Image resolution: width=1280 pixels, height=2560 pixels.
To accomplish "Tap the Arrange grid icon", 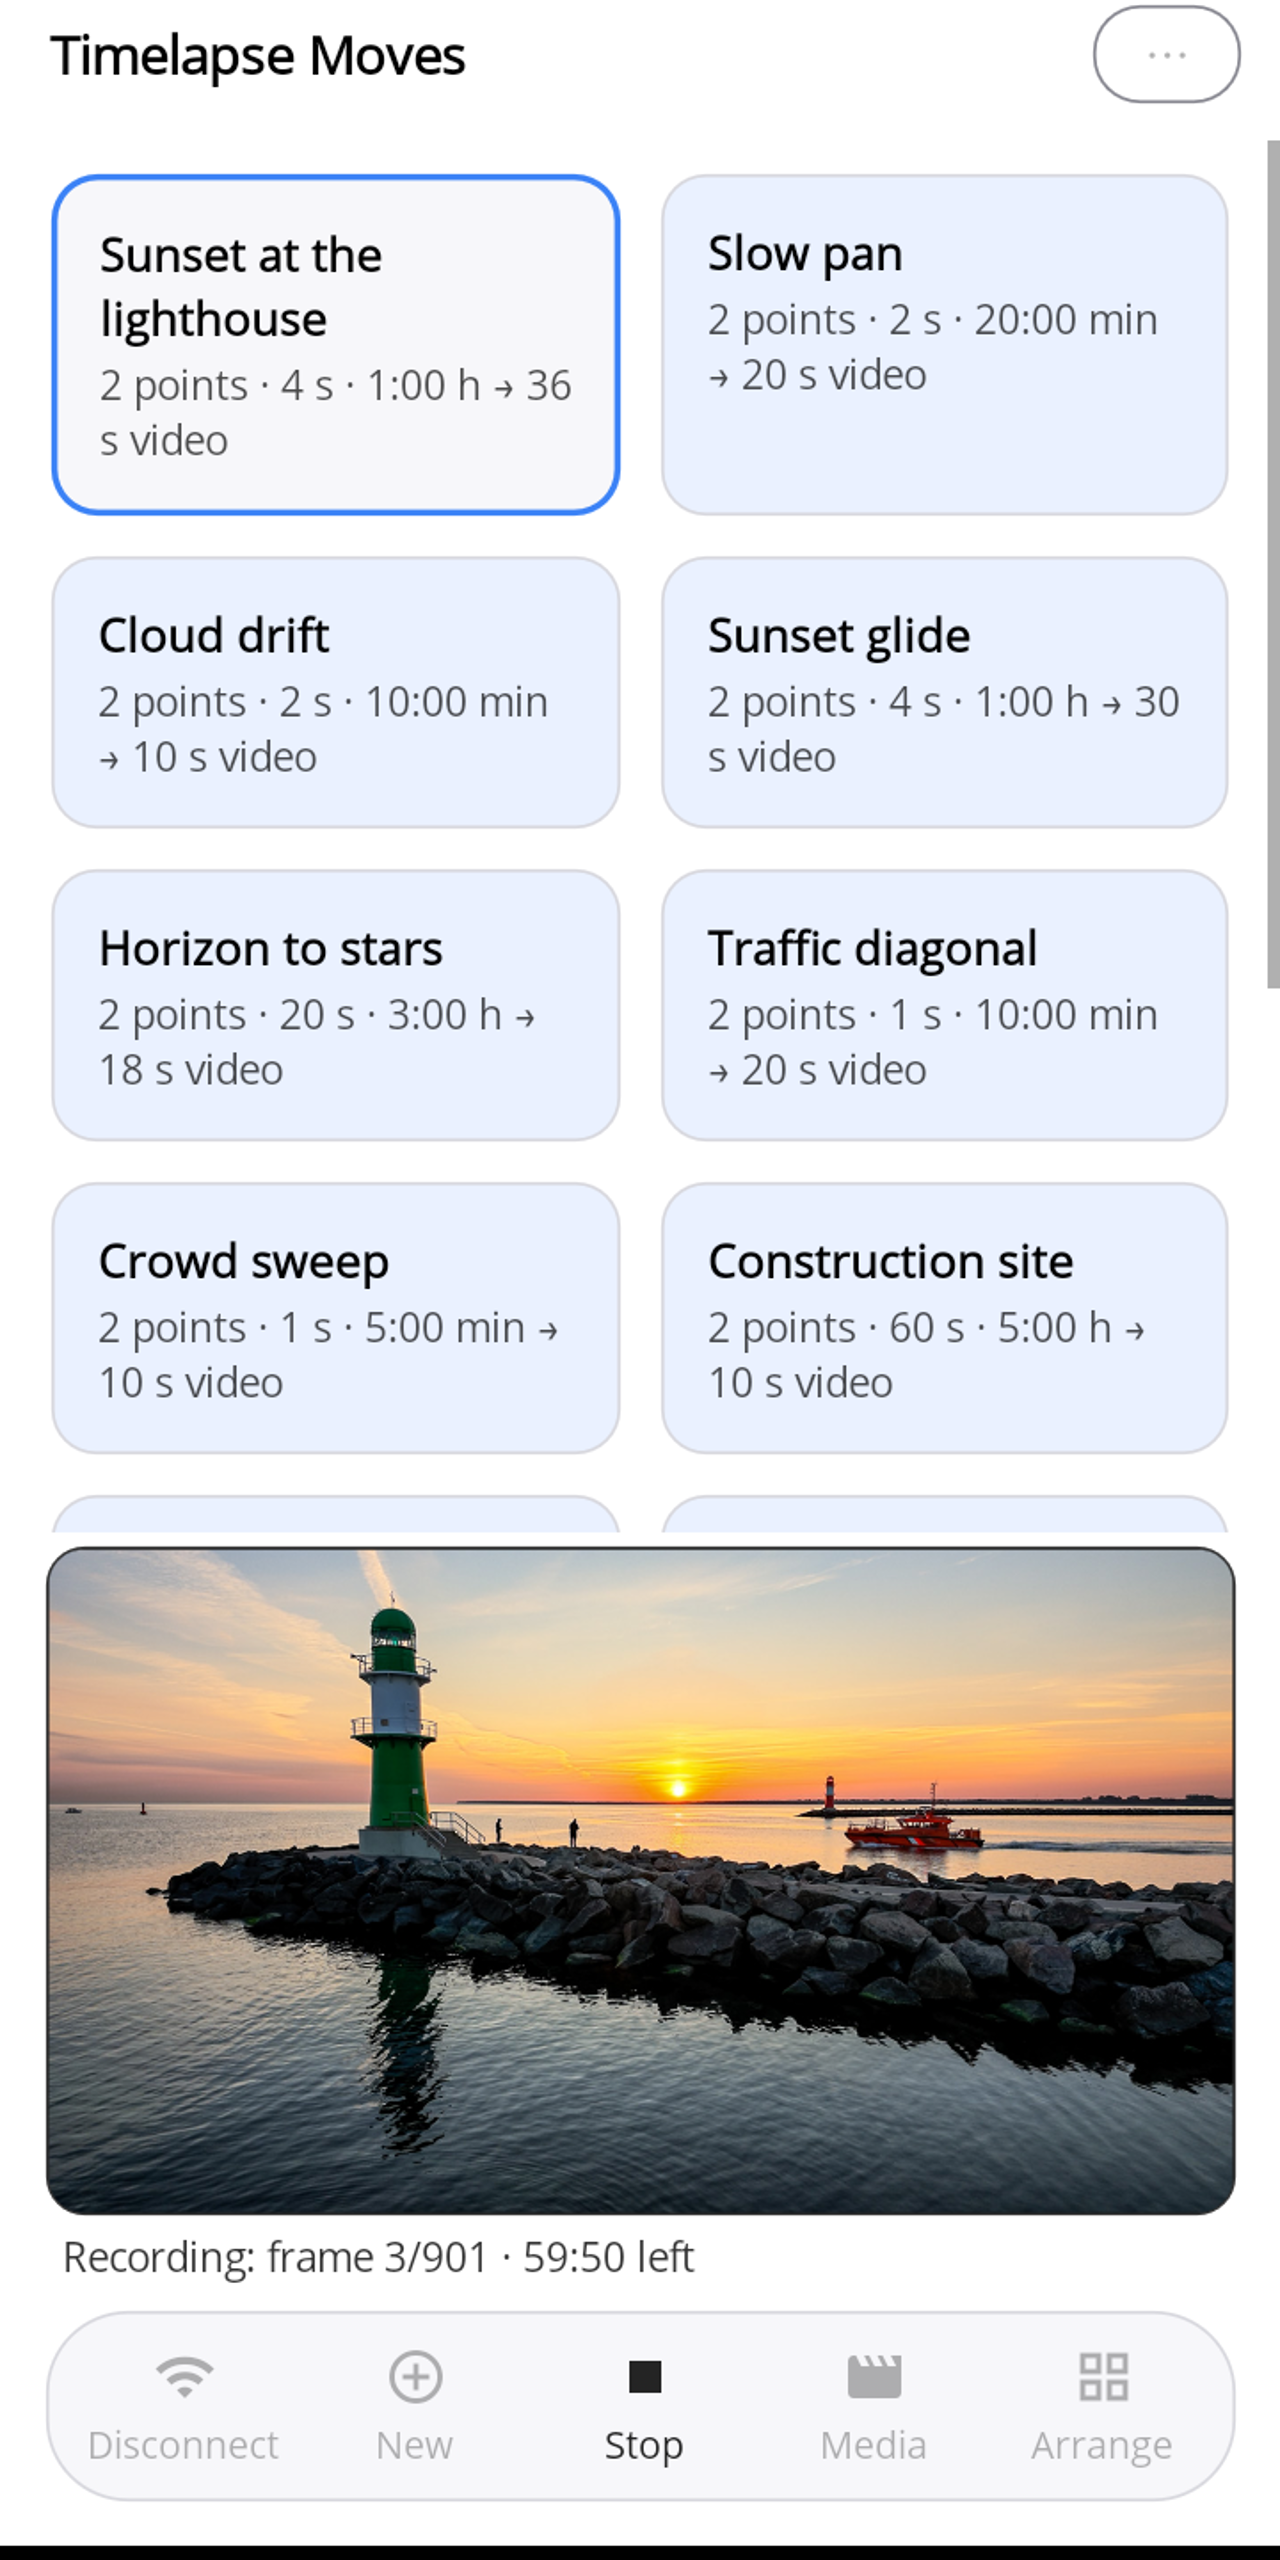I will coord(1103,2376).
